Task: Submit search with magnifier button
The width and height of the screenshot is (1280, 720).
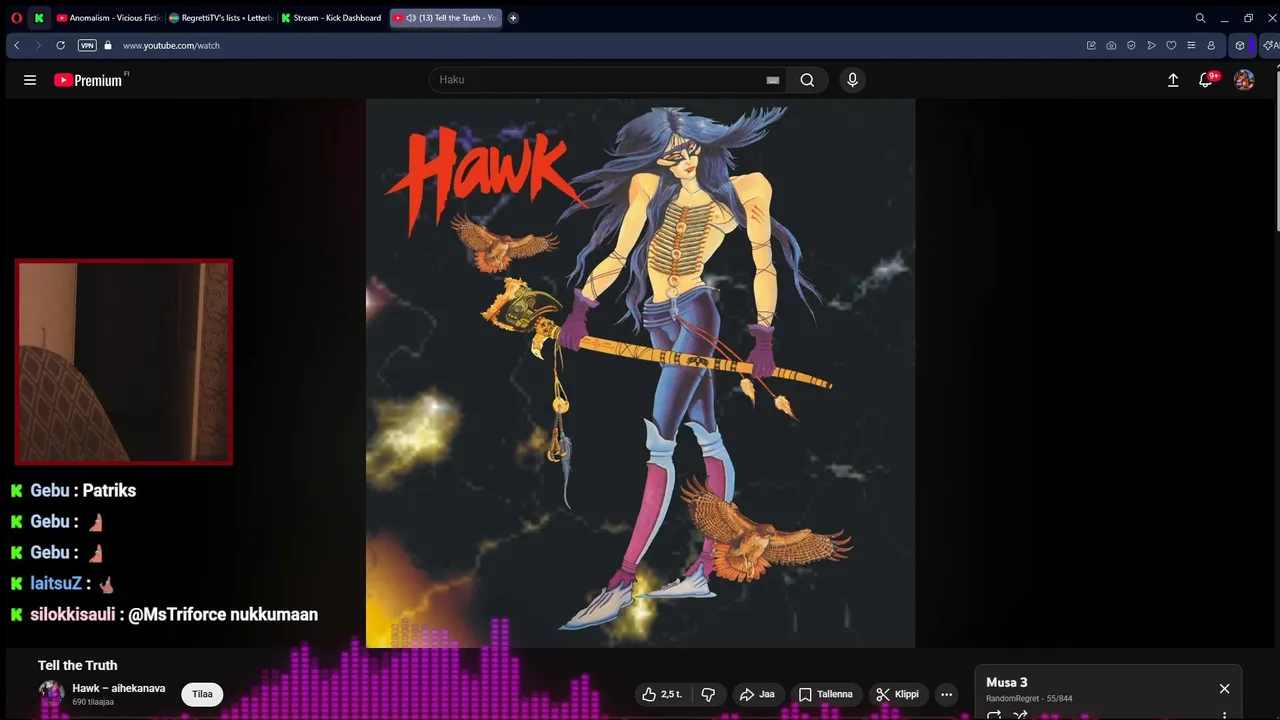Action: point(807,80)
